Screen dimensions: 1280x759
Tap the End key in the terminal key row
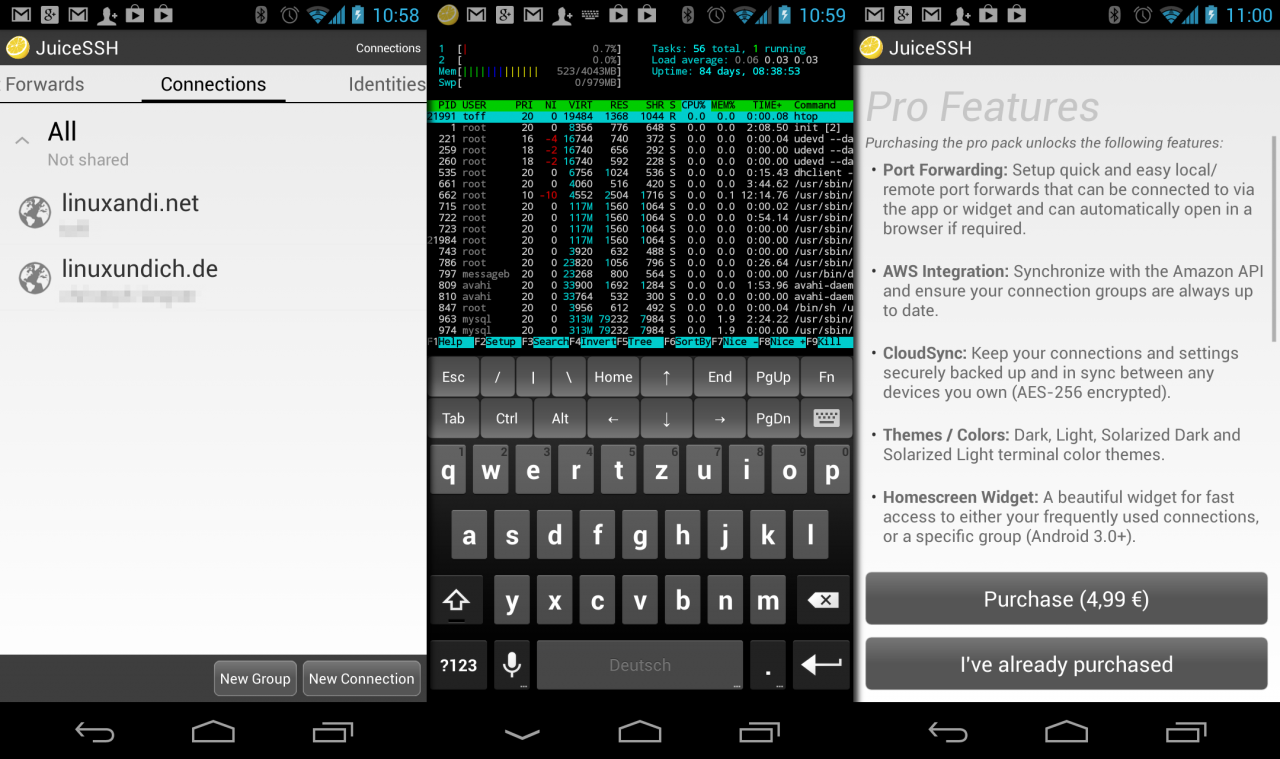tap(720, 377)
